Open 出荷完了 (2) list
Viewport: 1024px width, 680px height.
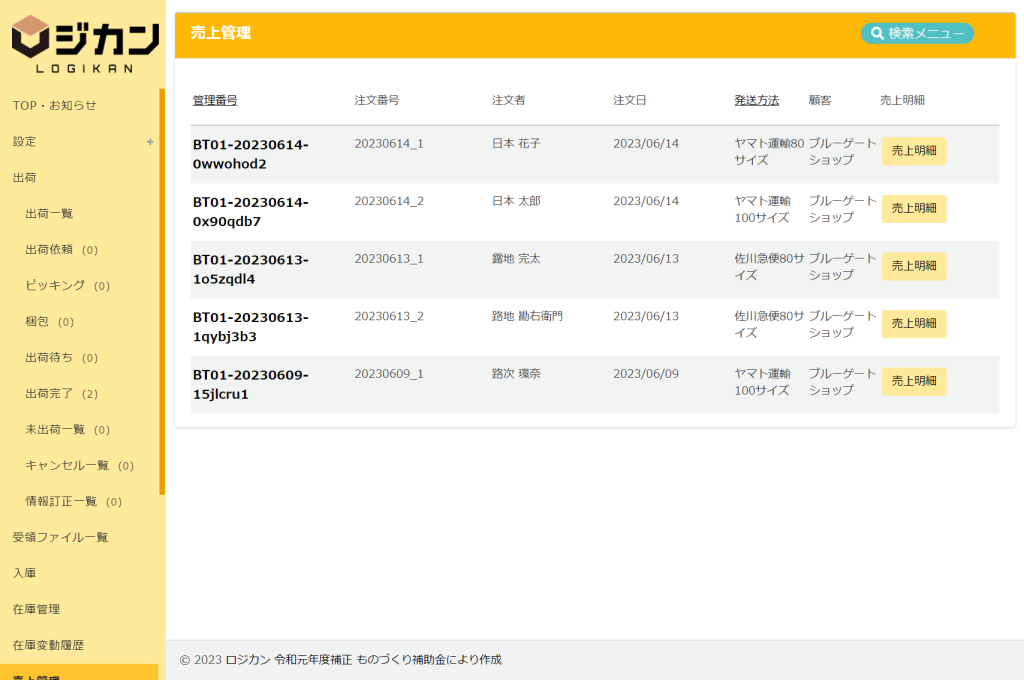click(61, 393)
